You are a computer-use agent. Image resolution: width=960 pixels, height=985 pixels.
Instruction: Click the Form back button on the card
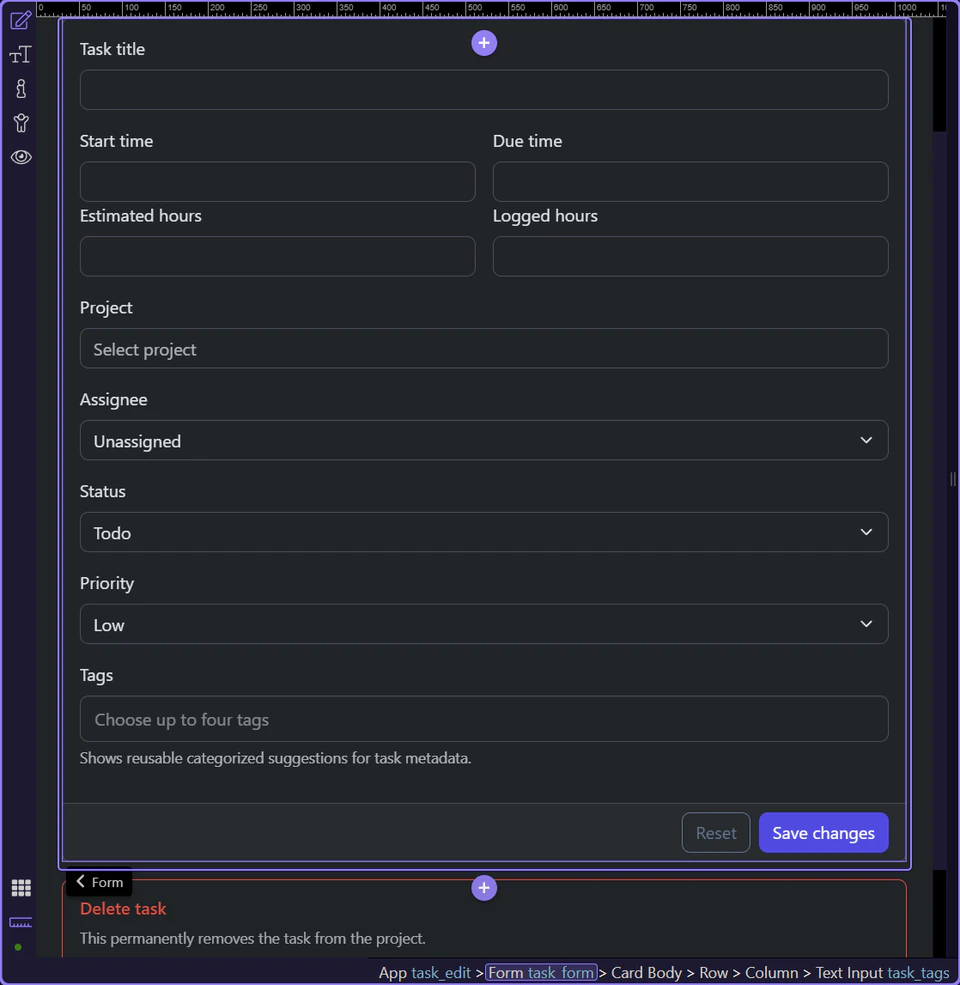98,882
